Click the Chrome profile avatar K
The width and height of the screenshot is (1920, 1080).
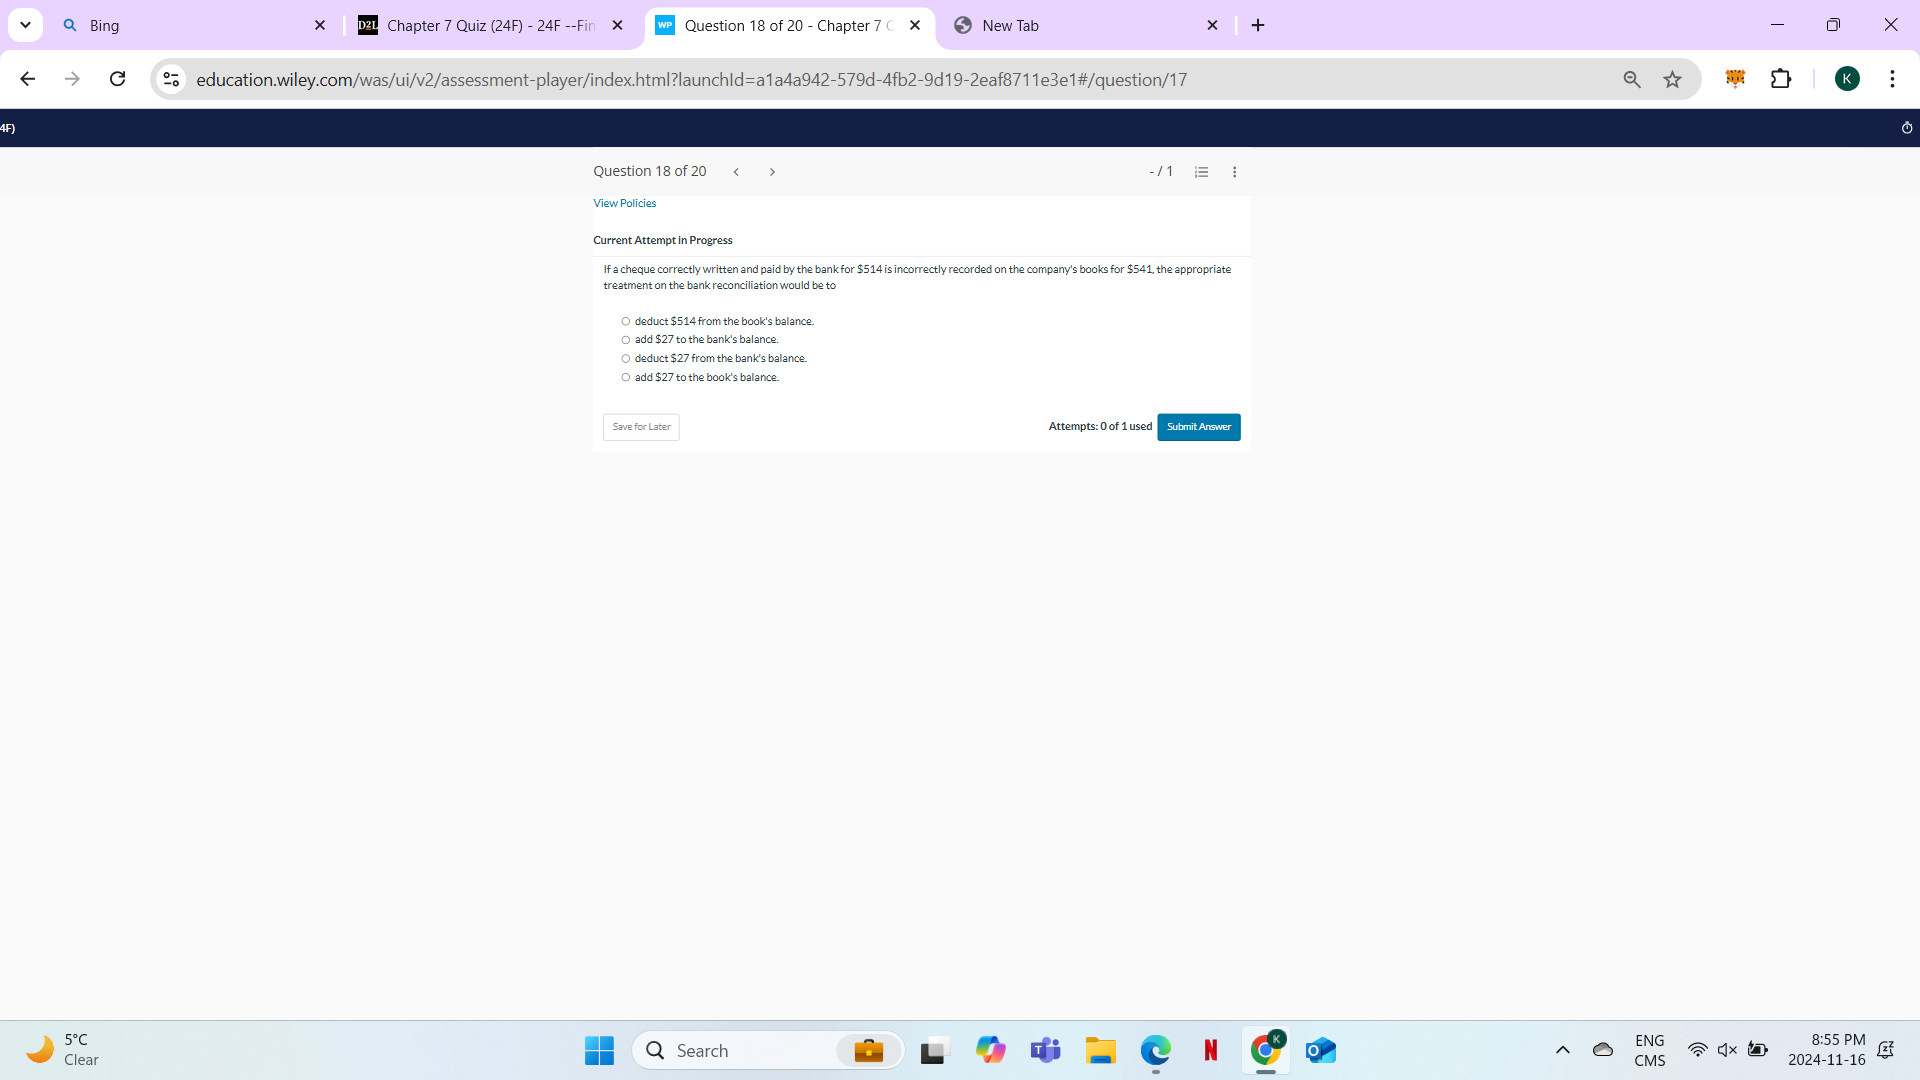click(x=1849, y=78)
